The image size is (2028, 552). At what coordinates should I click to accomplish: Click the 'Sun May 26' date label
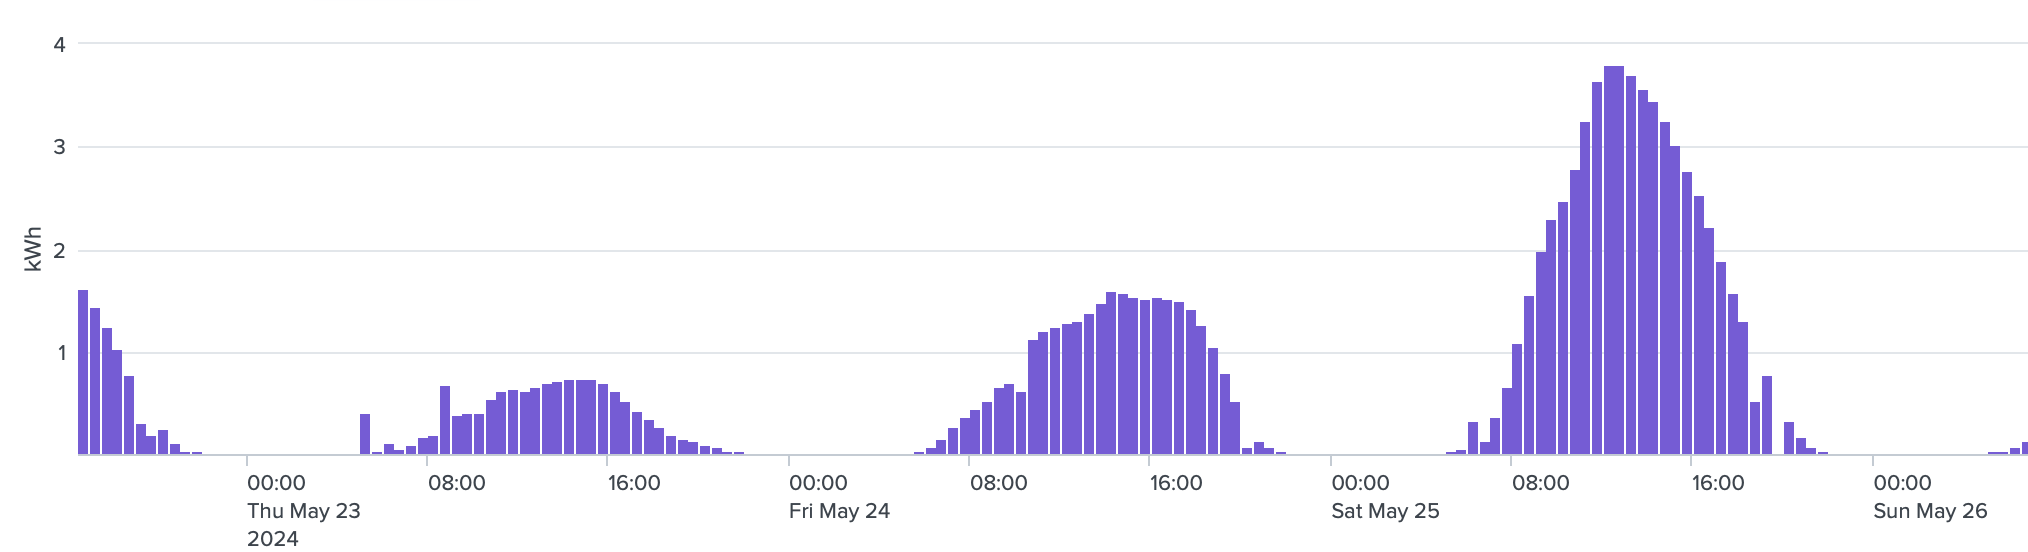[1930, 511]
